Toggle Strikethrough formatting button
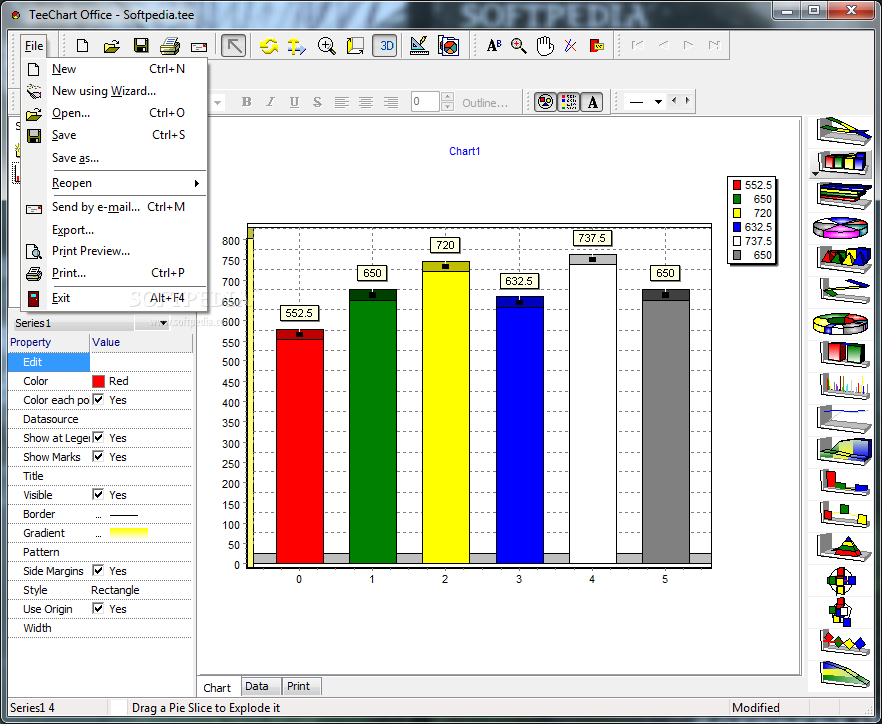 (x=318, y=102)
